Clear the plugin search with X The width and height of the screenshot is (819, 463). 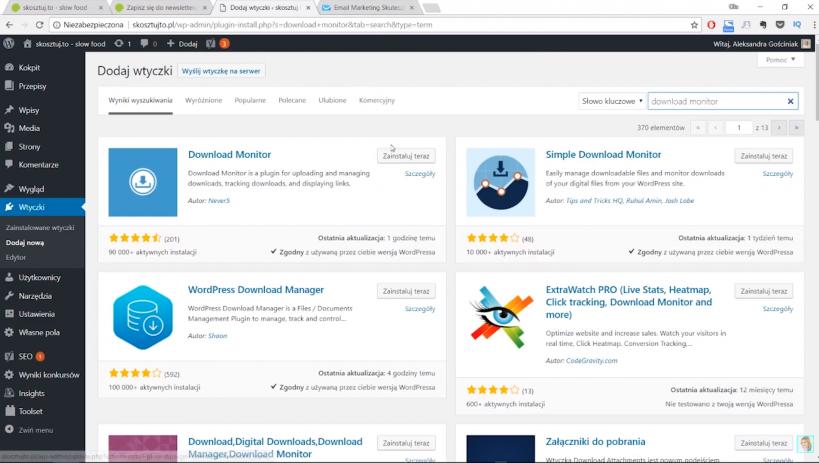[x=790, y=101]
